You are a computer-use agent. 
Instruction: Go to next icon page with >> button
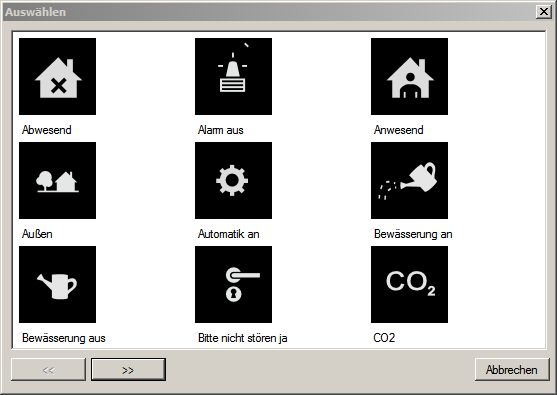[128, 370]
